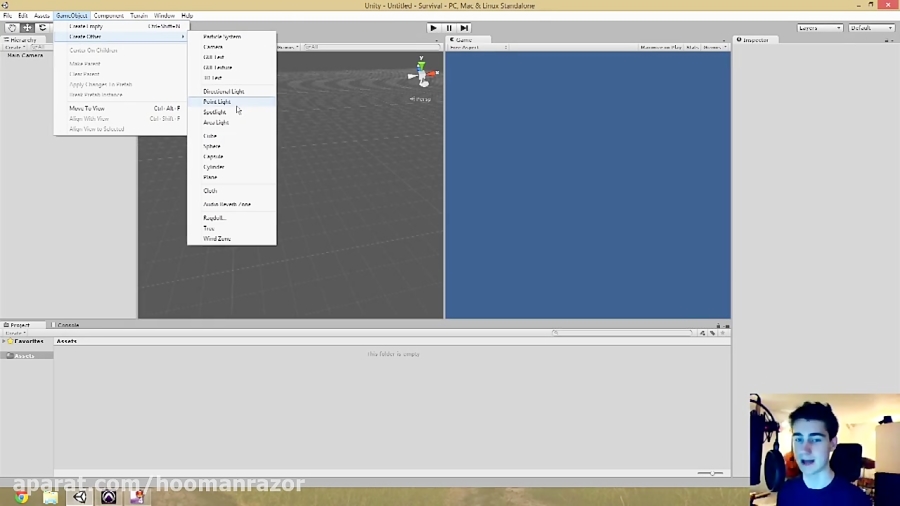Open the Assets menu
This screenshot has width=900, height=506.
pos(41,15)
